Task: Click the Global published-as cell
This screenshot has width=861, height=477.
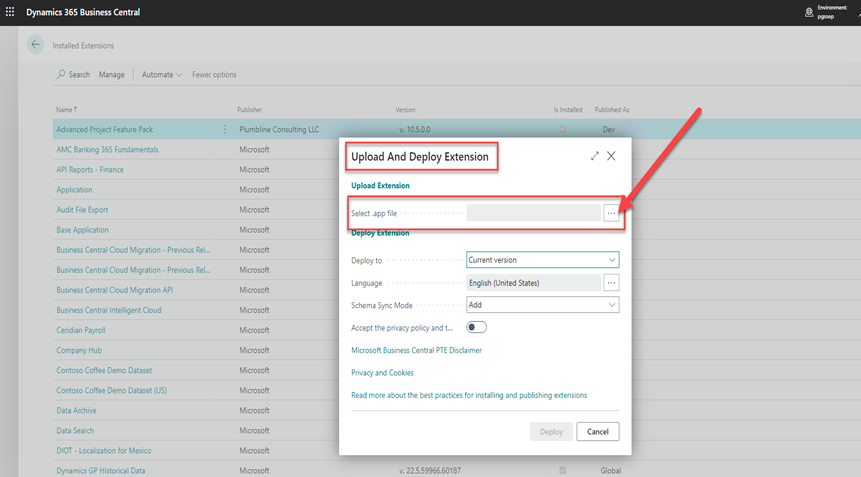Action: pos(611,471)
